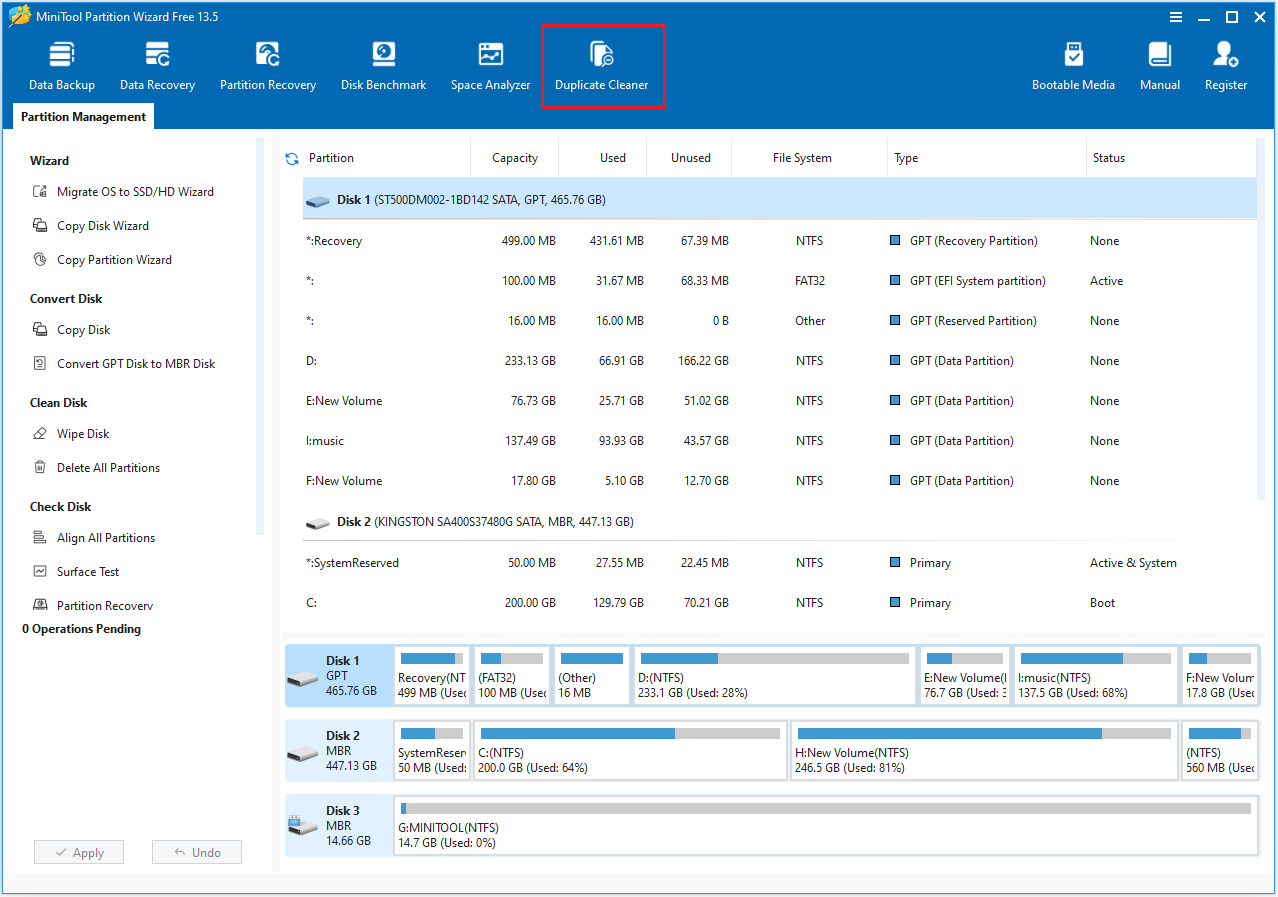Click the Undo button

tap(196, 851)
